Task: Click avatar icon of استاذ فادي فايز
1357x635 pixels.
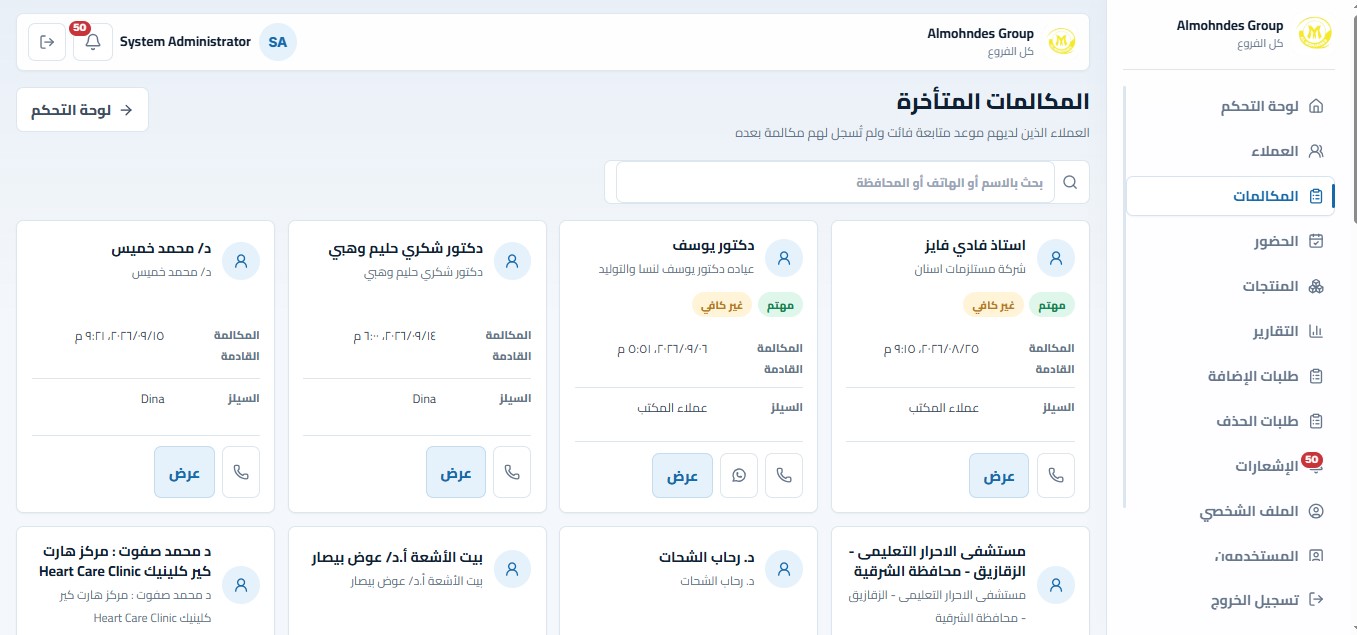Action: click(1055, 258)
